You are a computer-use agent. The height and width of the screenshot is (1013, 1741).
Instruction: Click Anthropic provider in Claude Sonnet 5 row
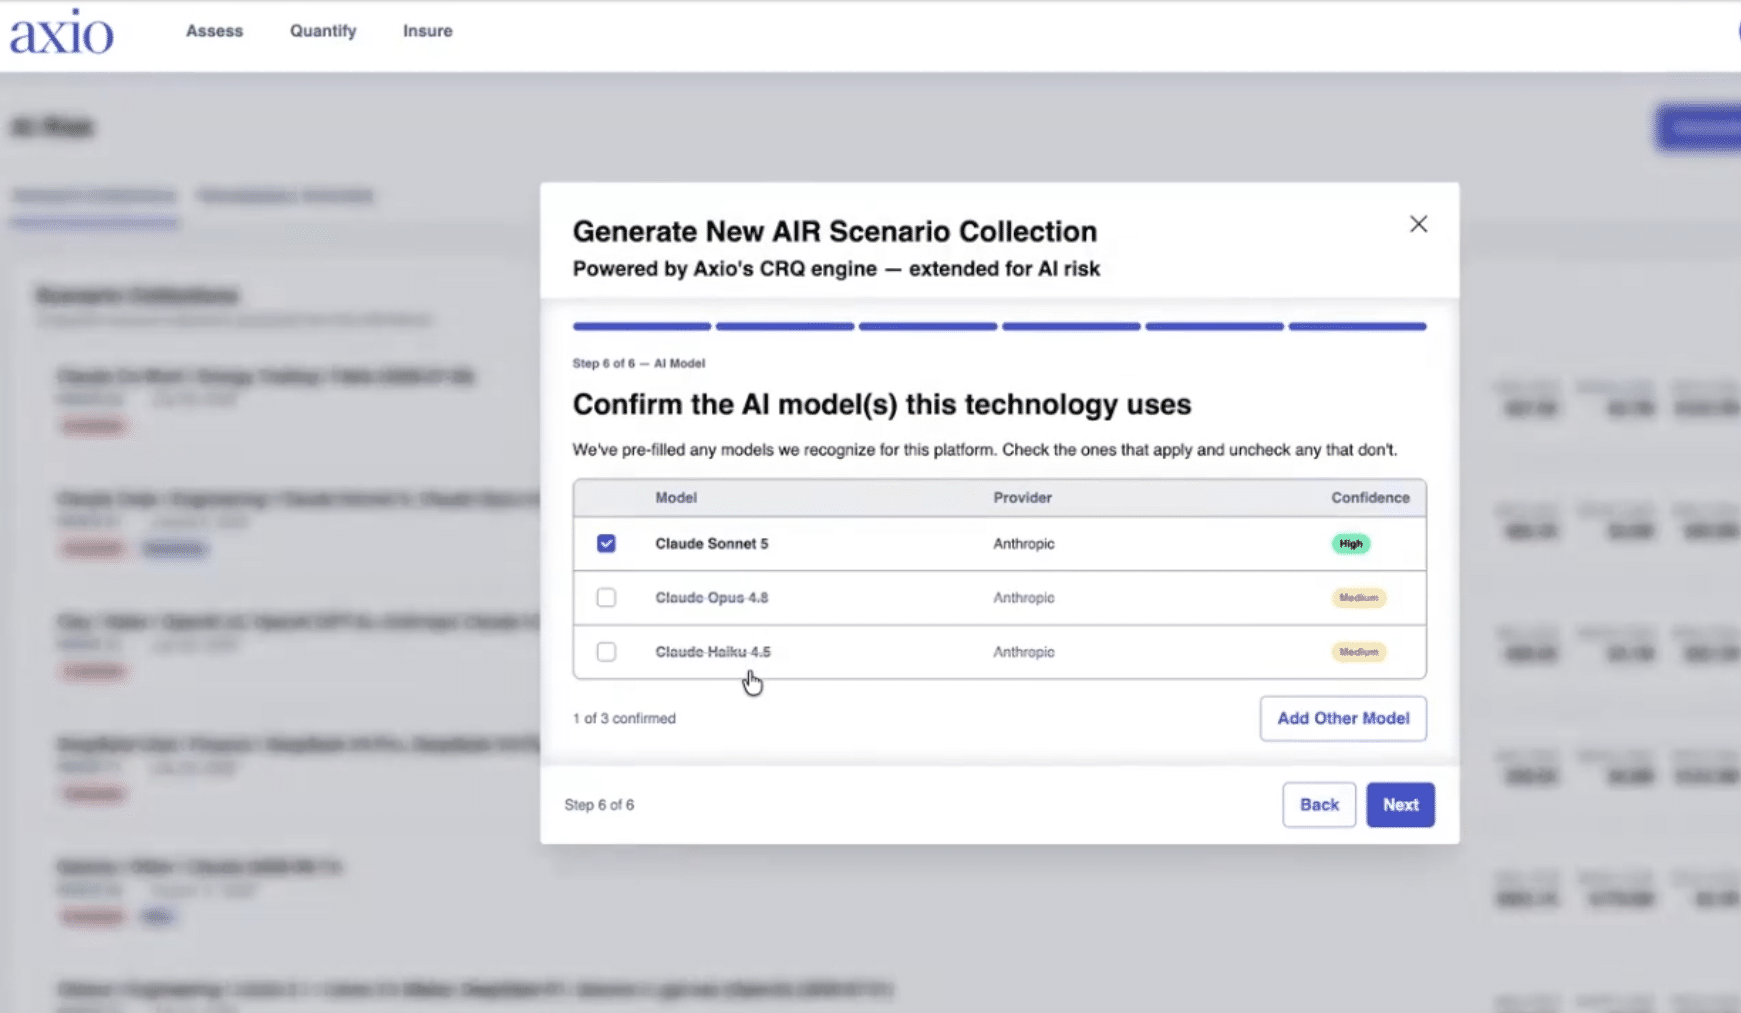(x=1024, y=543)
